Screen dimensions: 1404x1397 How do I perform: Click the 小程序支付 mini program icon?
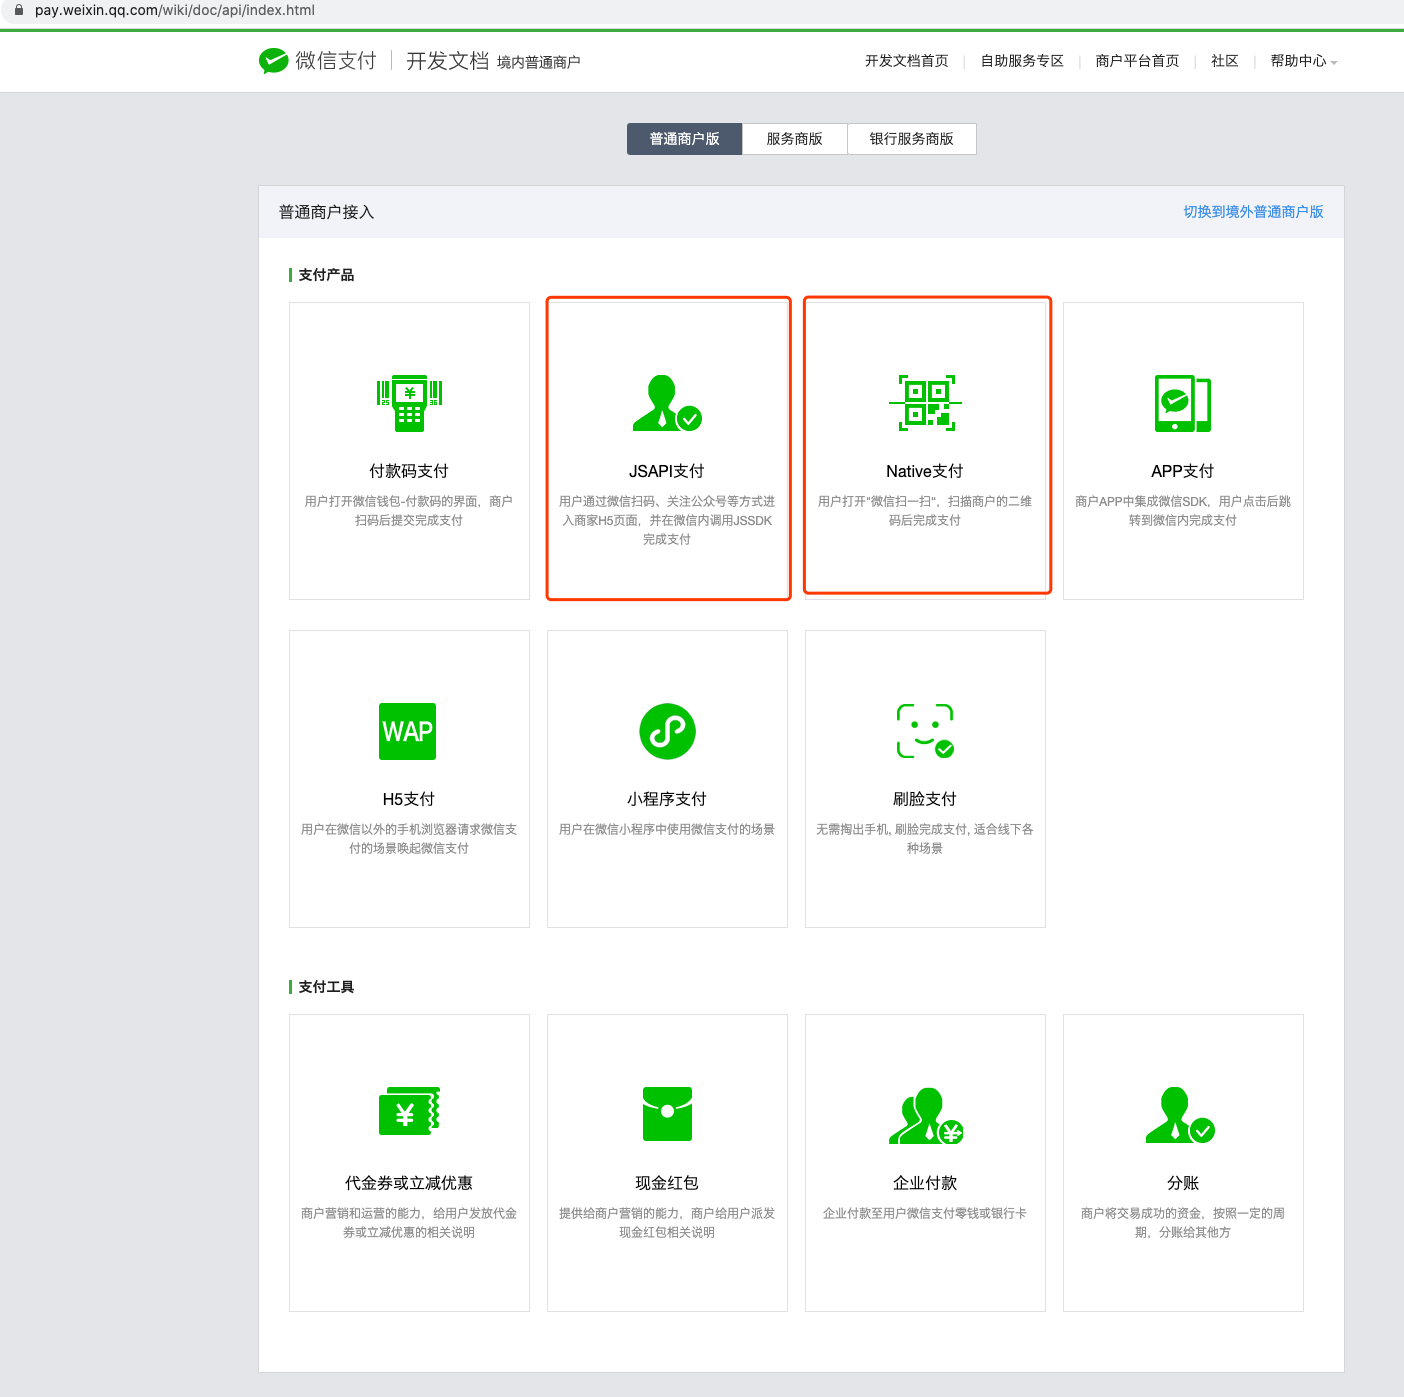pos(667,731)
